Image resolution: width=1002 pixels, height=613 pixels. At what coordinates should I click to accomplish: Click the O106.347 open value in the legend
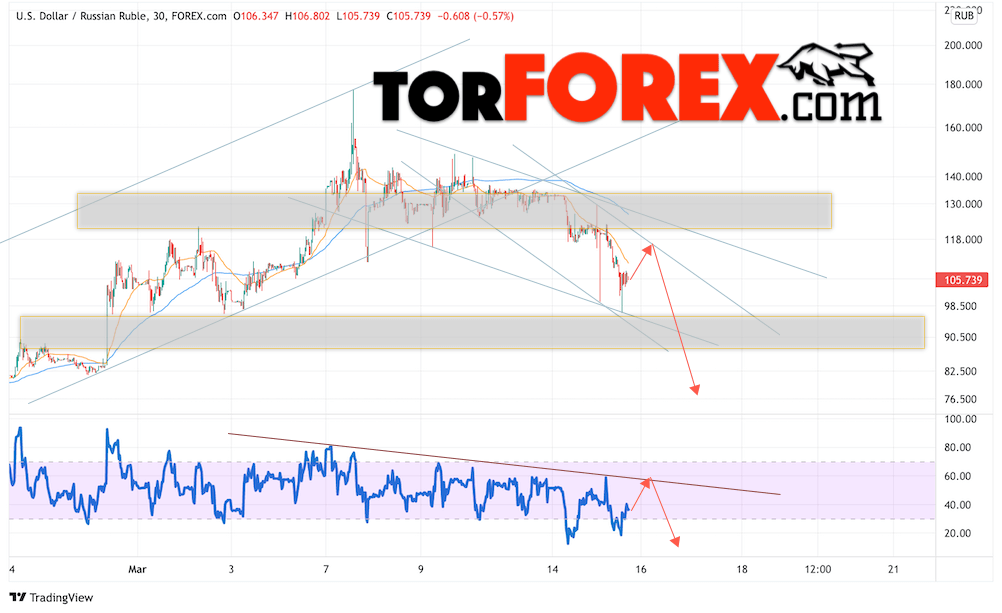pyautogui.click(x=256, y=16)
